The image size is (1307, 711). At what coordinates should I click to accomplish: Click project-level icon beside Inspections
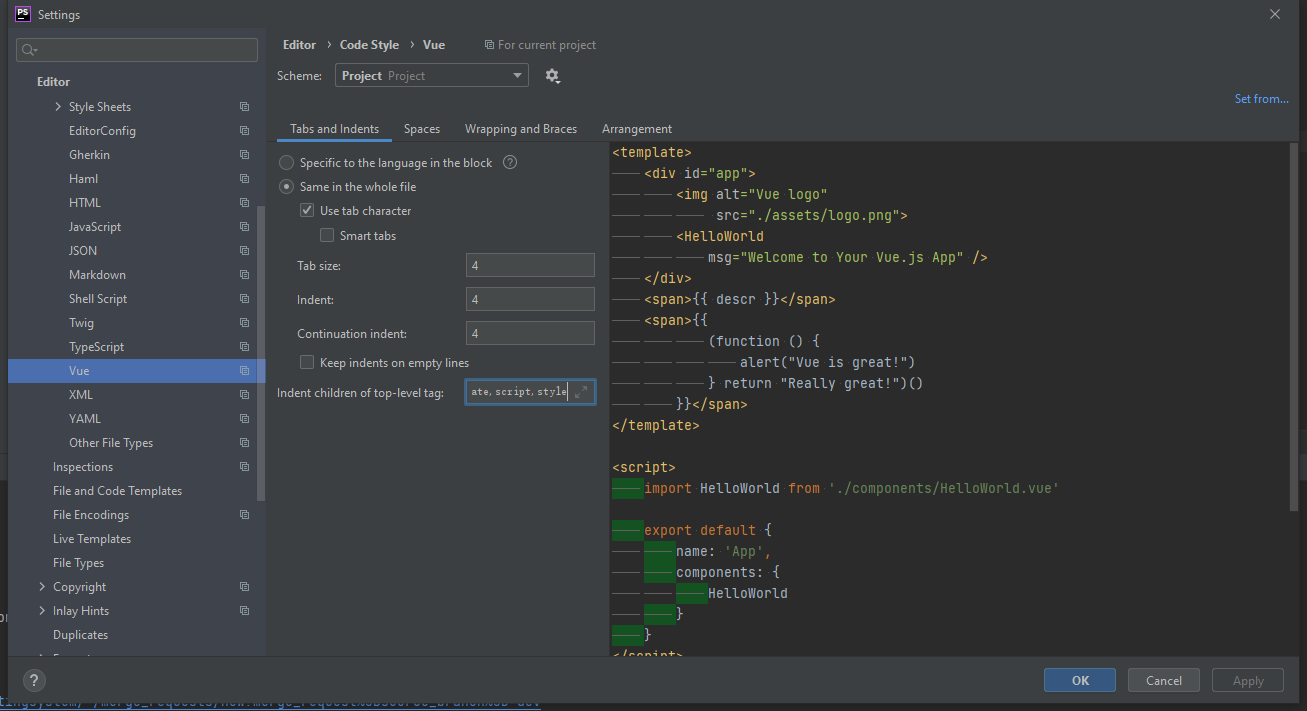coord(244,467)
